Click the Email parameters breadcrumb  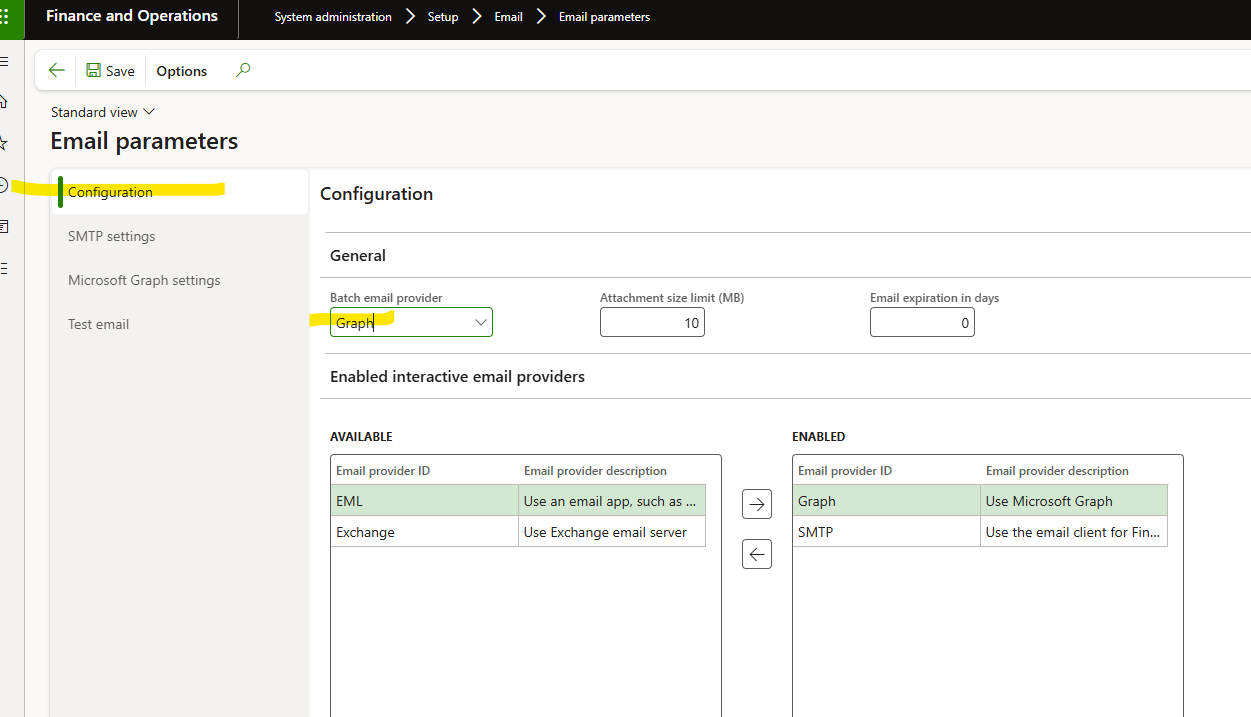tap(604, 17)
